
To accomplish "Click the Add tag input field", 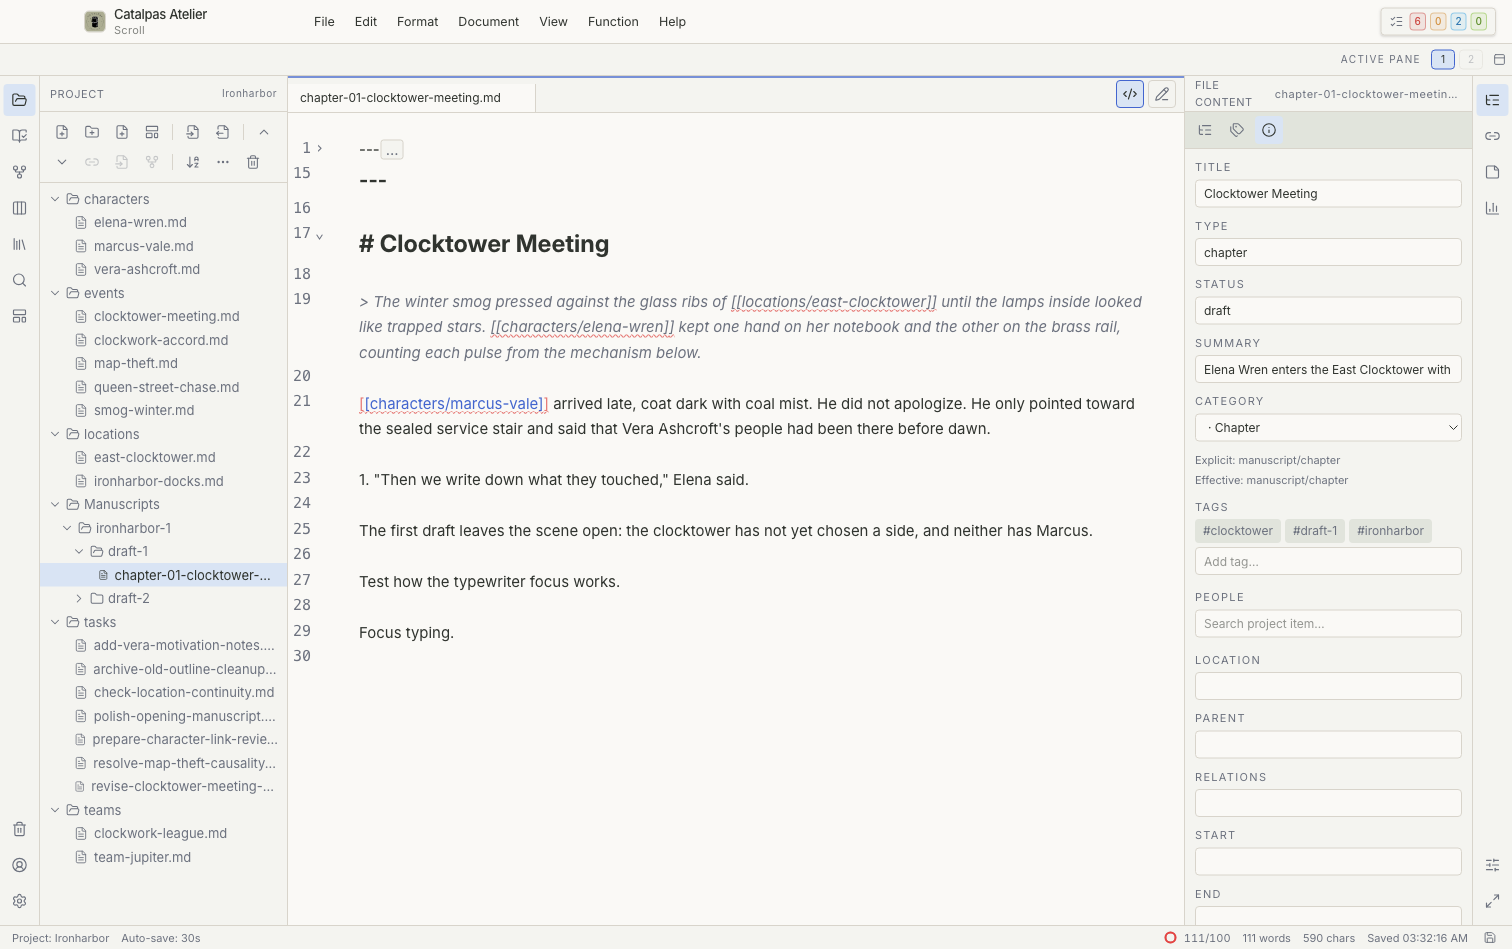I will point(1328,561).
